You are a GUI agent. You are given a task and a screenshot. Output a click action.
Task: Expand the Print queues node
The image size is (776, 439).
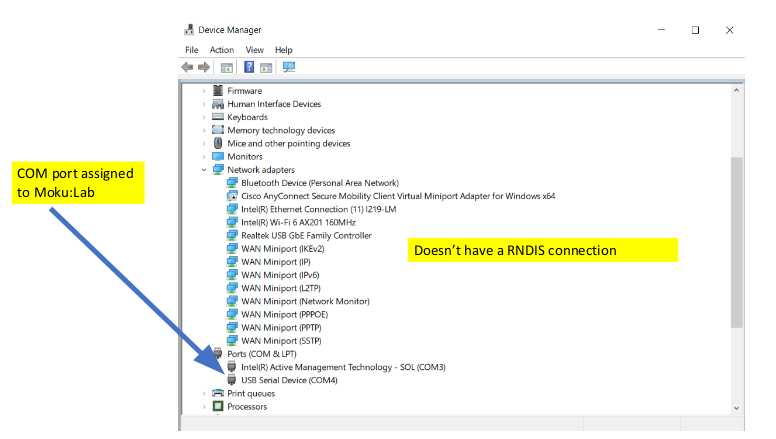click(x=204, y=393)
